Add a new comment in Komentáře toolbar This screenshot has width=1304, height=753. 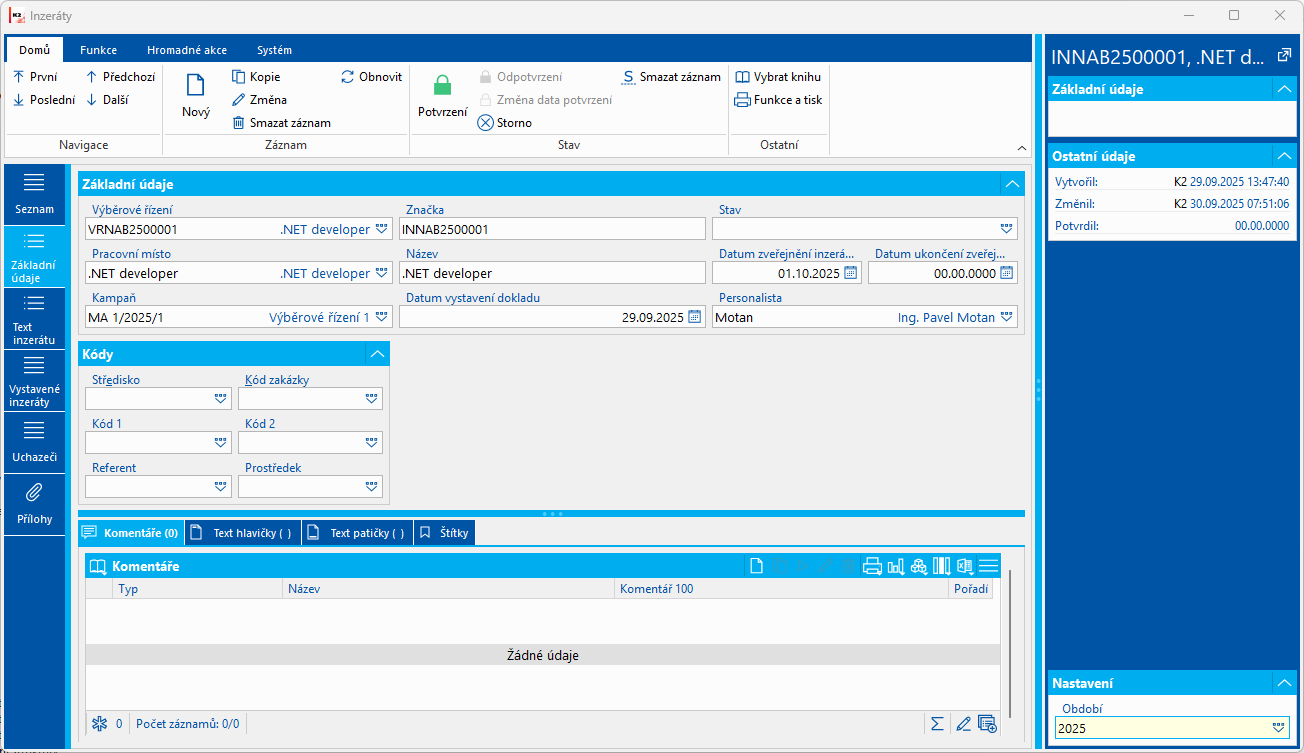[x=757, y=566]
